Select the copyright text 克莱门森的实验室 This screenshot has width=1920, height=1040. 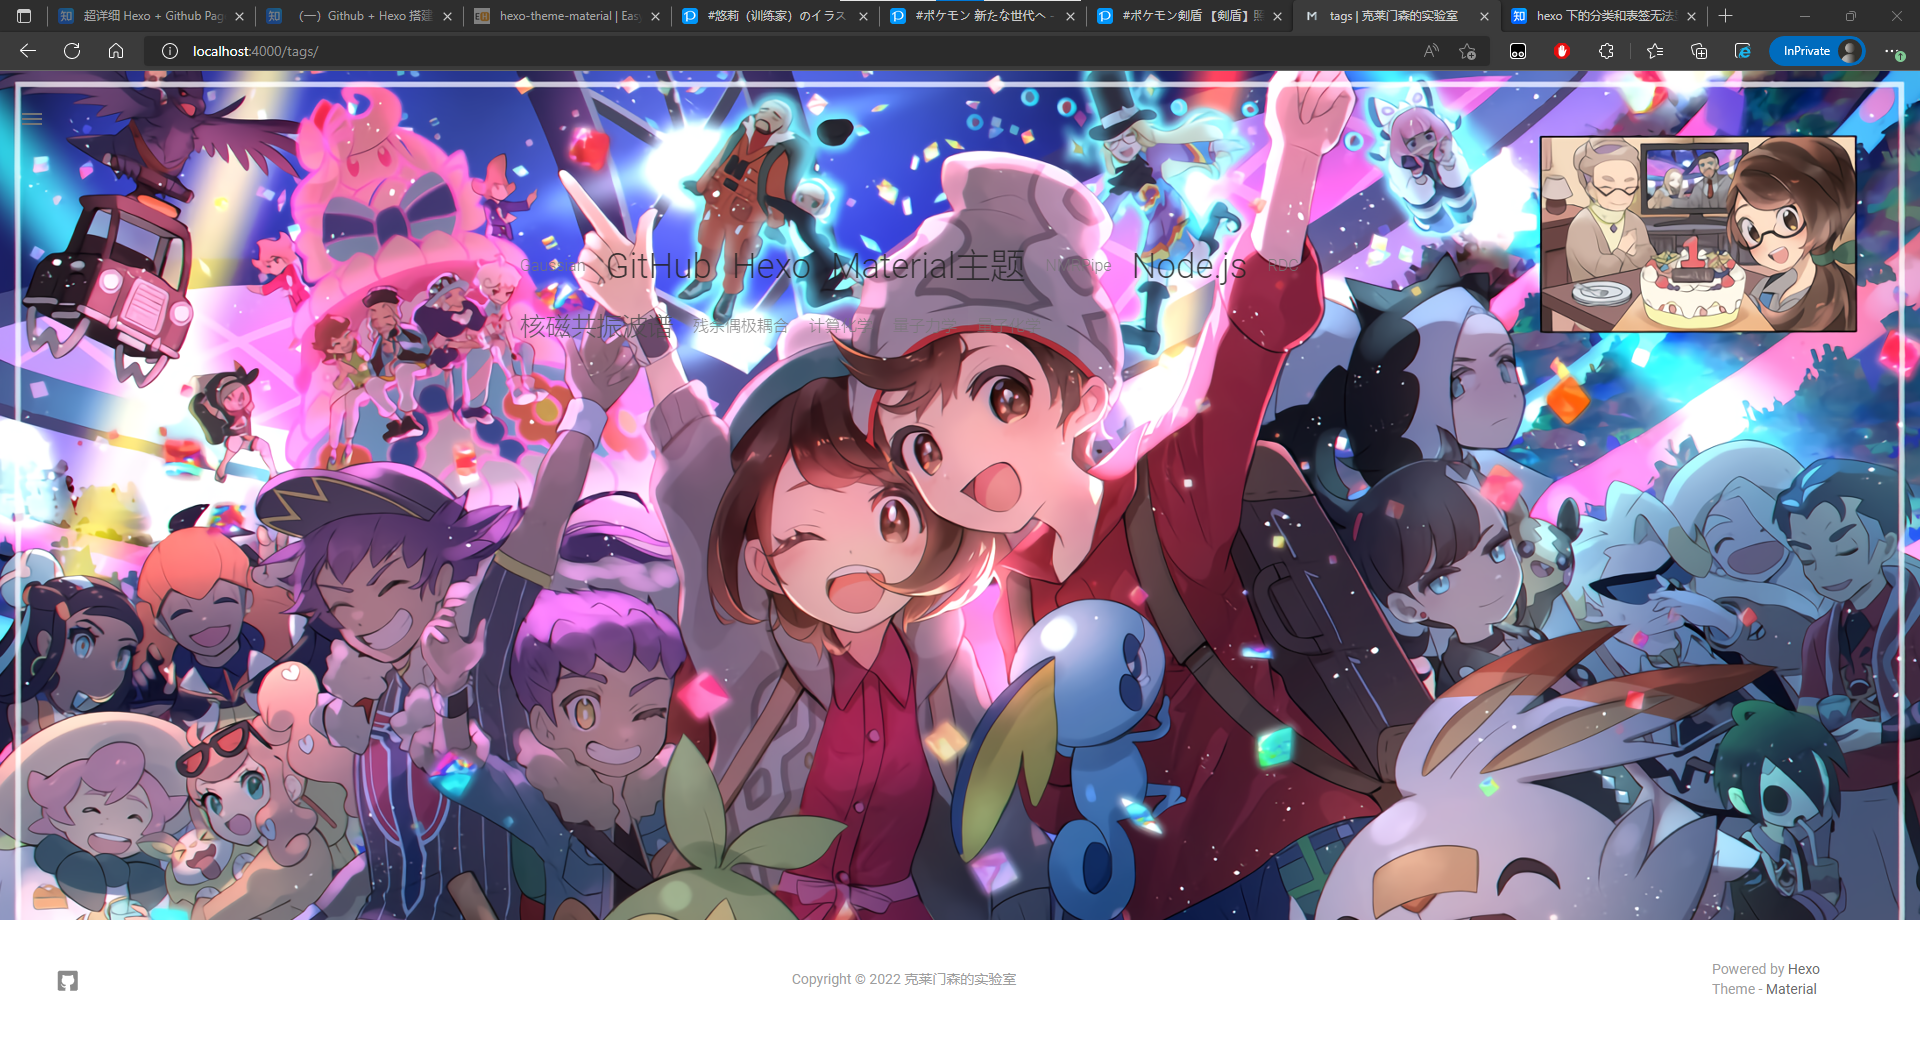click(960, 979)
